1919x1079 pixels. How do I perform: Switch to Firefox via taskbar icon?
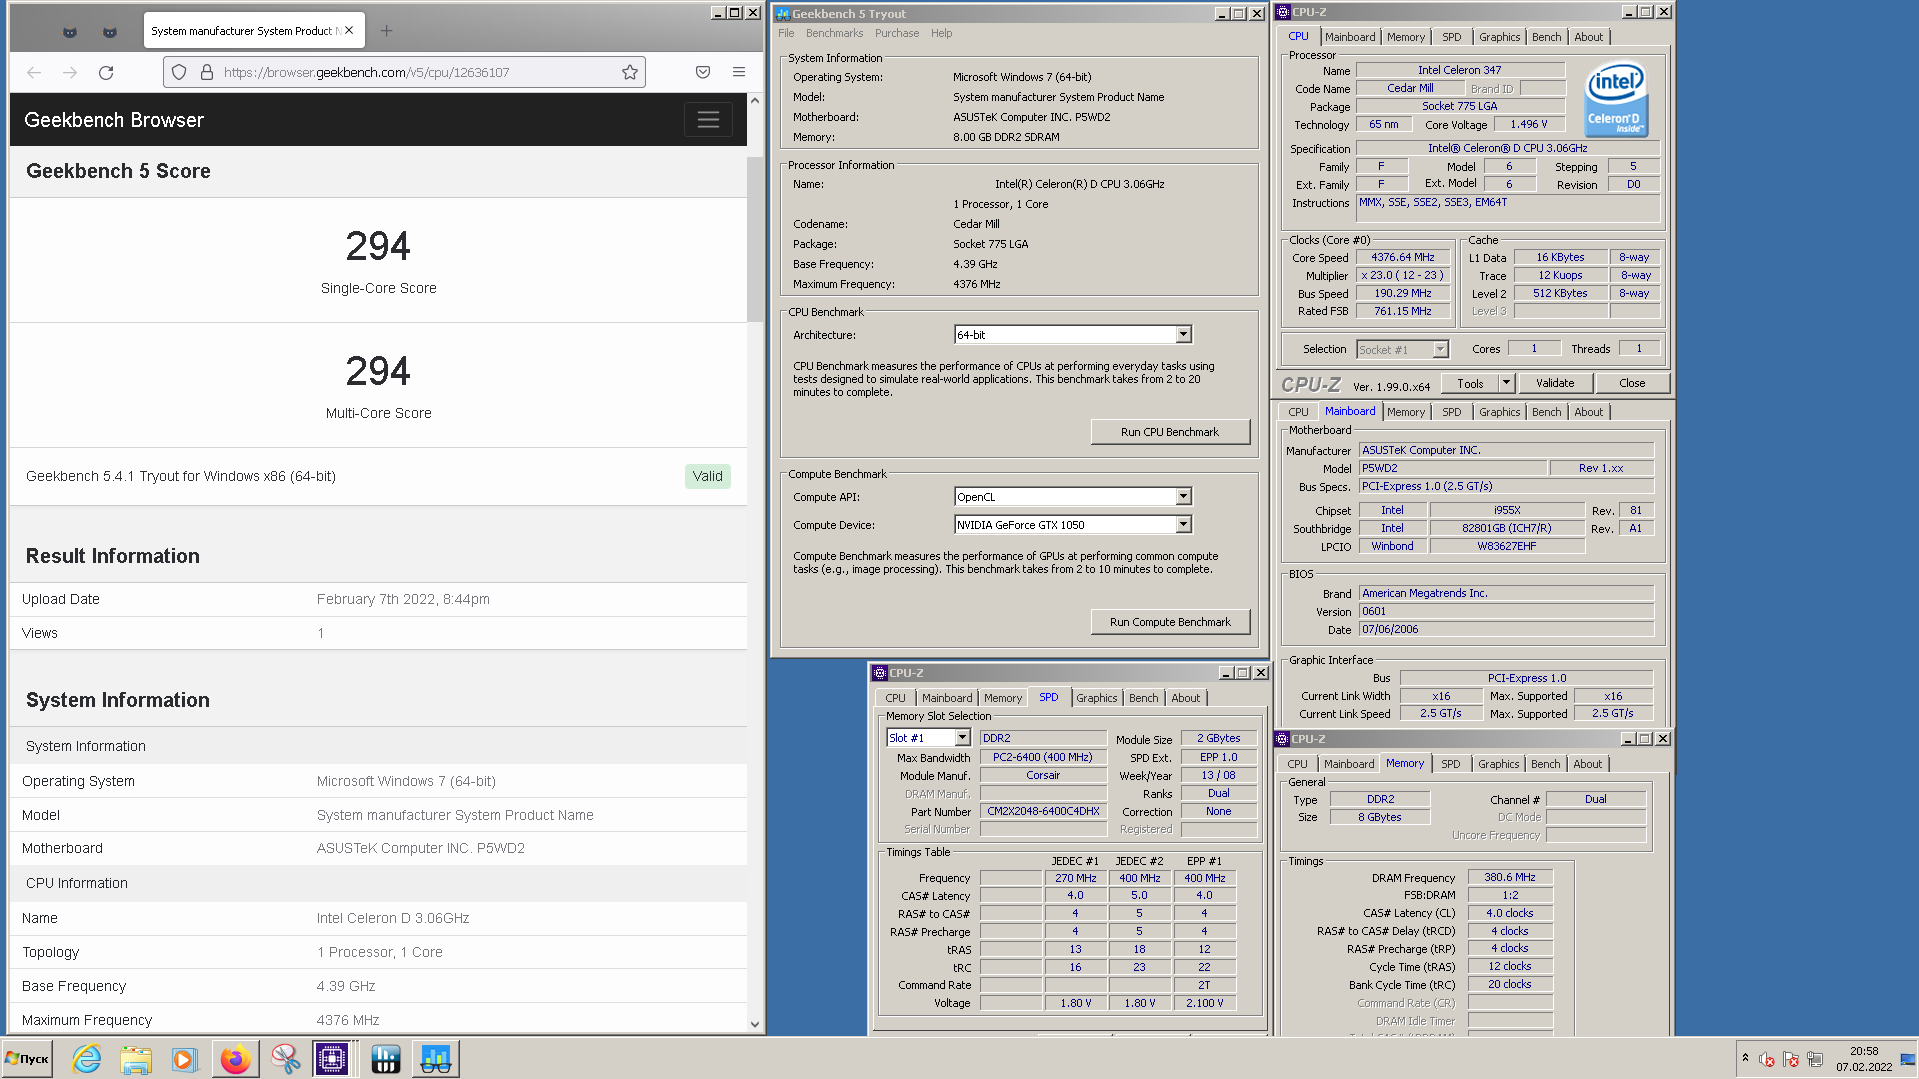click(235, 1059)
